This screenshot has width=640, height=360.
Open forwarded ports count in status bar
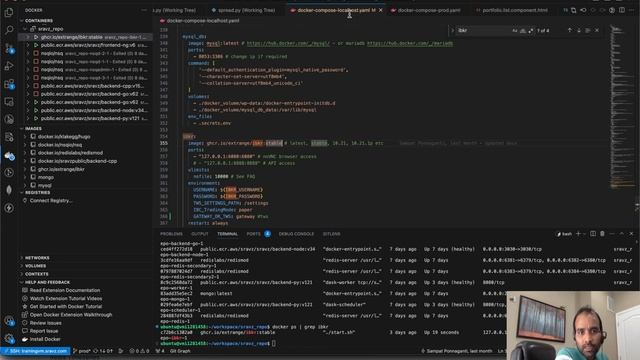coord(160,351)
